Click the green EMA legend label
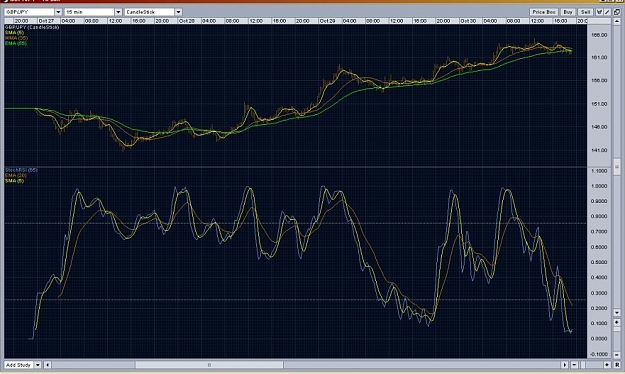 (16, 43)
